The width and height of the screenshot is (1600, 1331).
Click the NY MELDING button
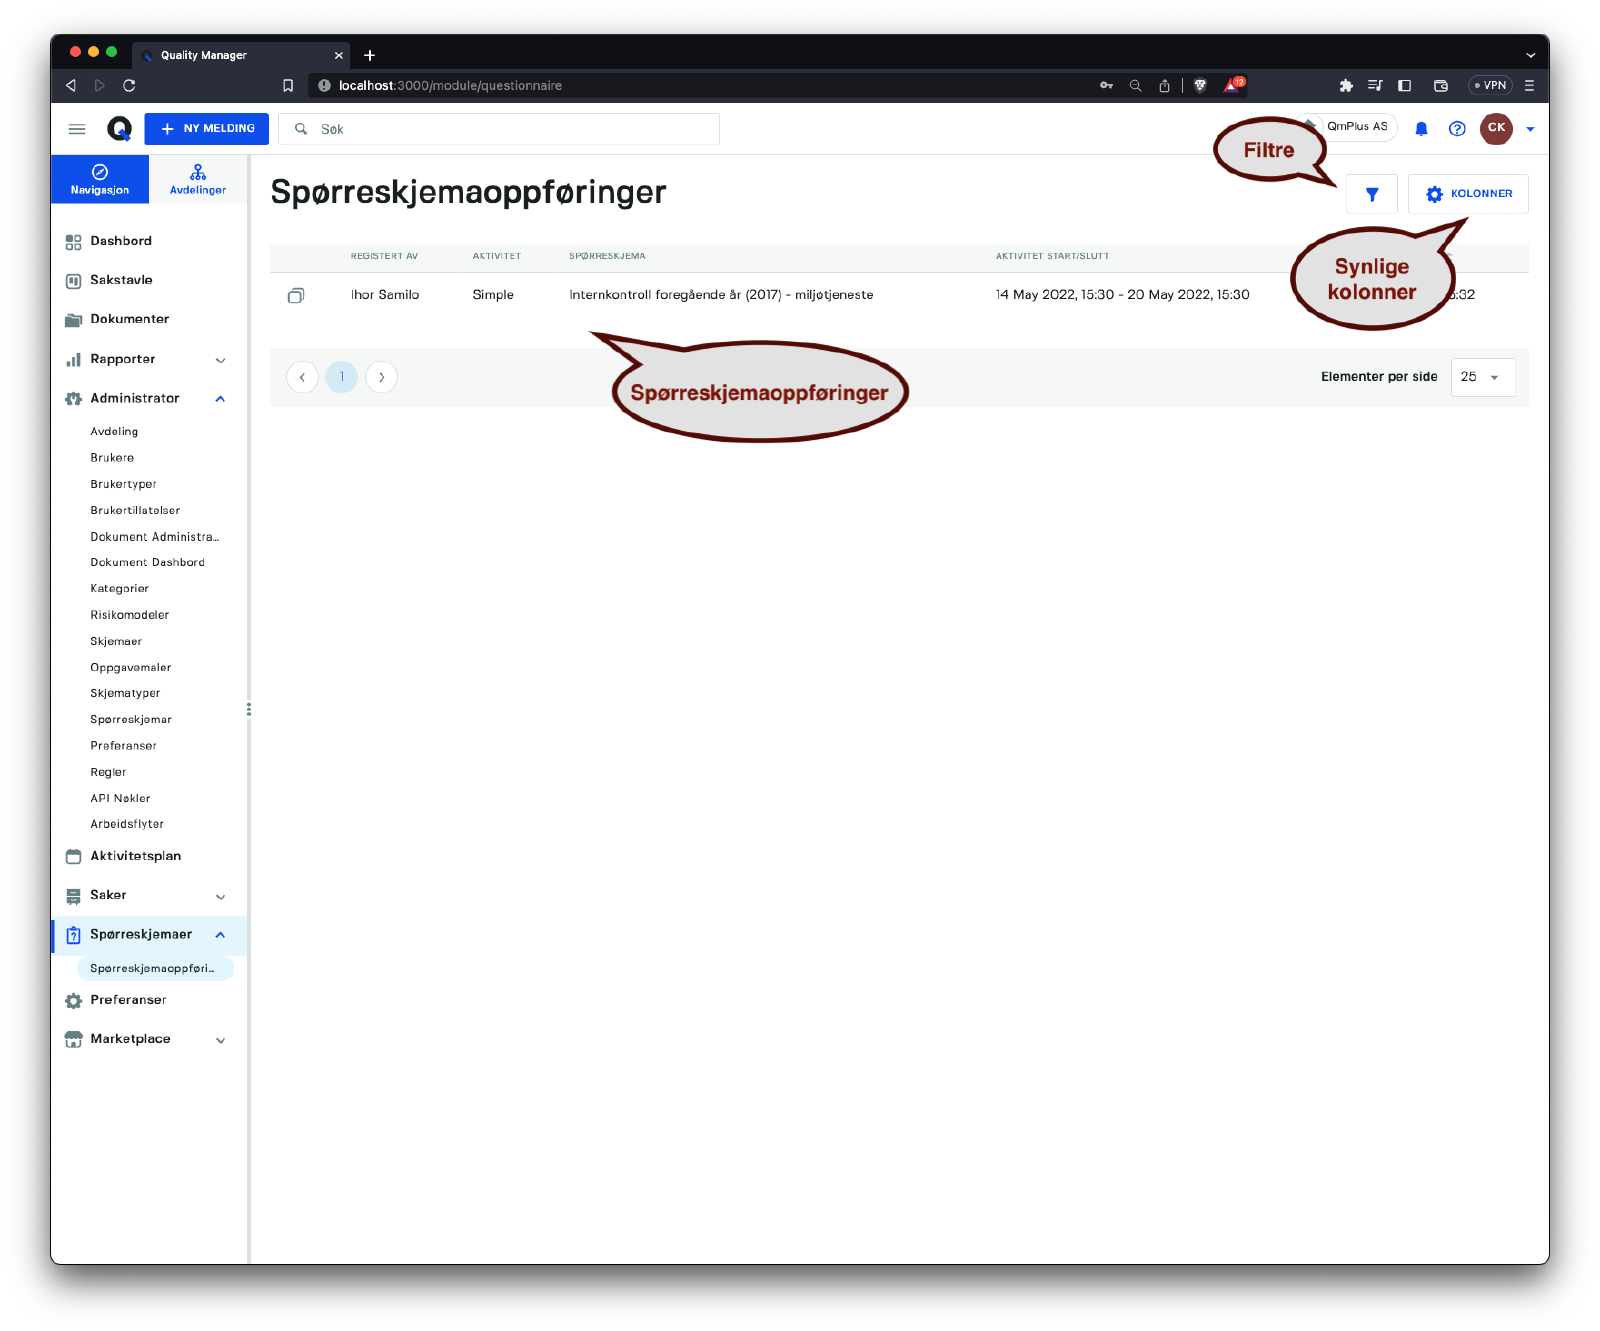pos(207,129)
